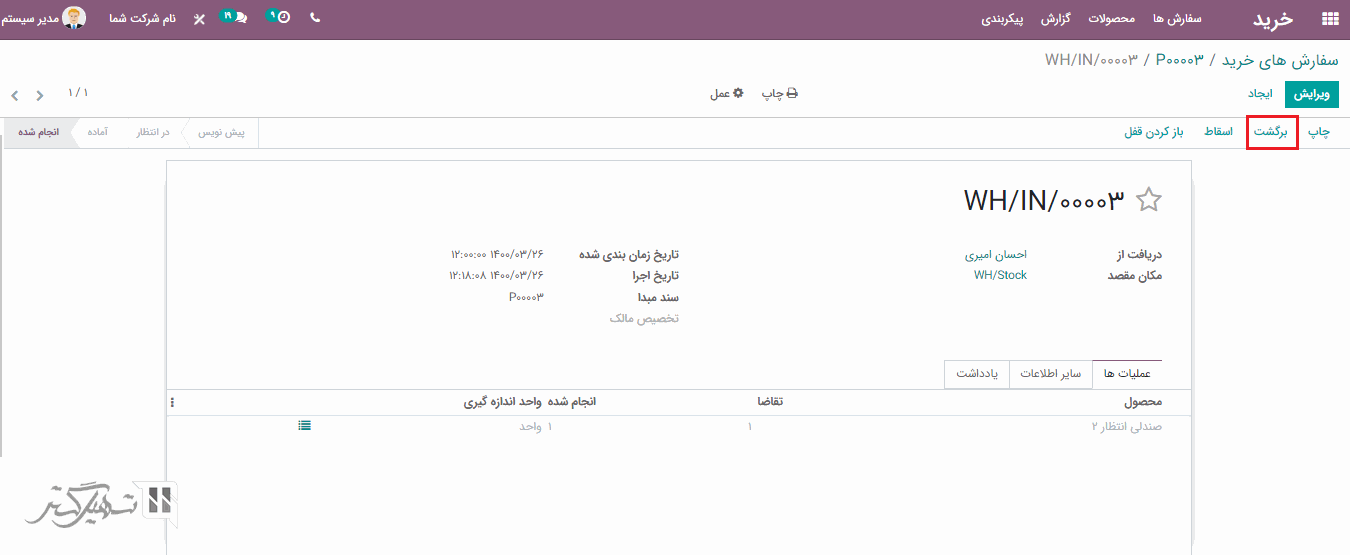The height and width of the screenshot is (555, 1350).
Task: Go to previous record using pager arrow
Action: point(15,96)
